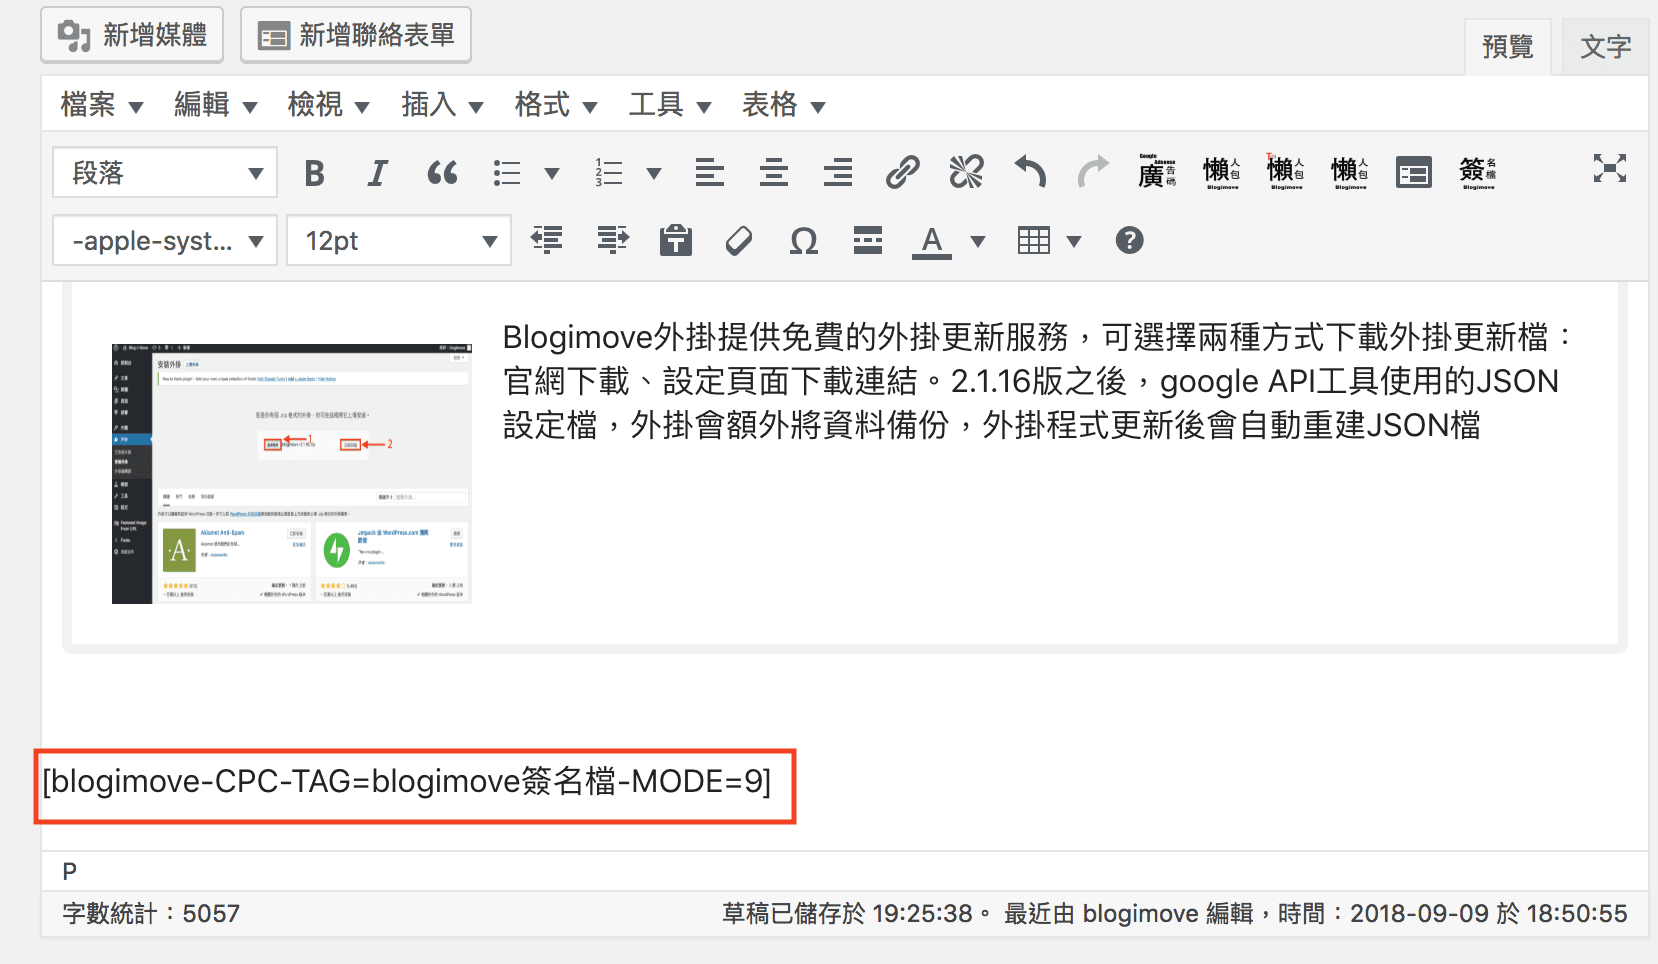Screen dimensions: 1658x964
Task: Create a numbered list
Action: click(x=609, y=173)
